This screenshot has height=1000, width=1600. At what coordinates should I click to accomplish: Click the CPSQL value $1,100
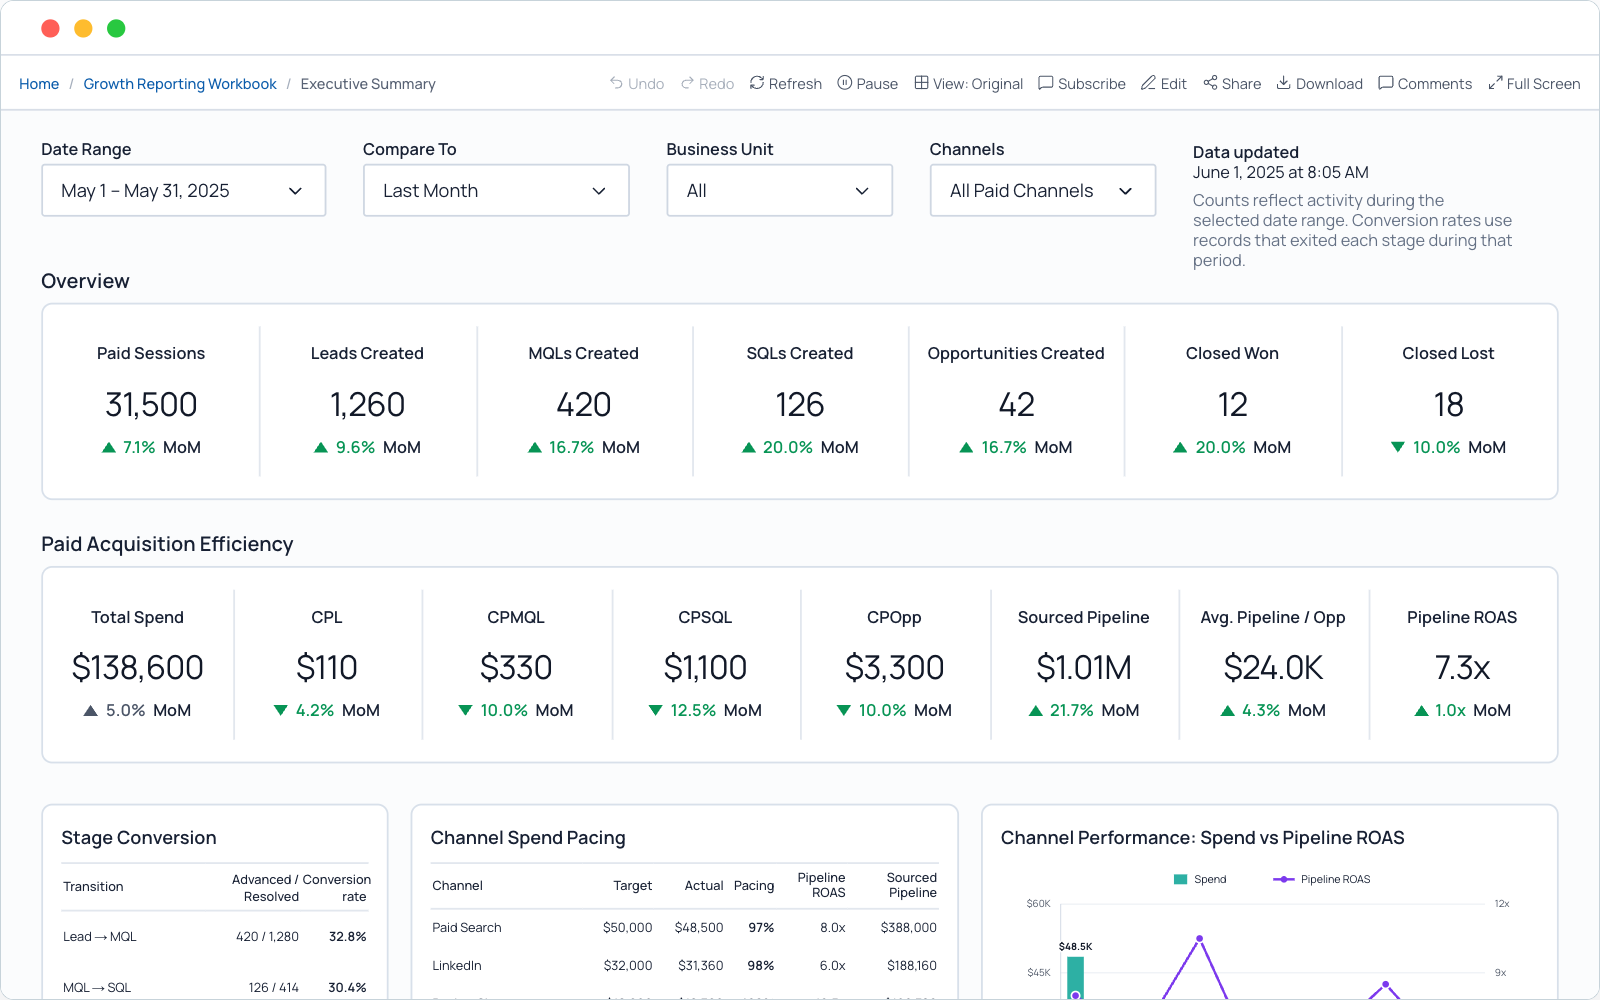[705, 668]
